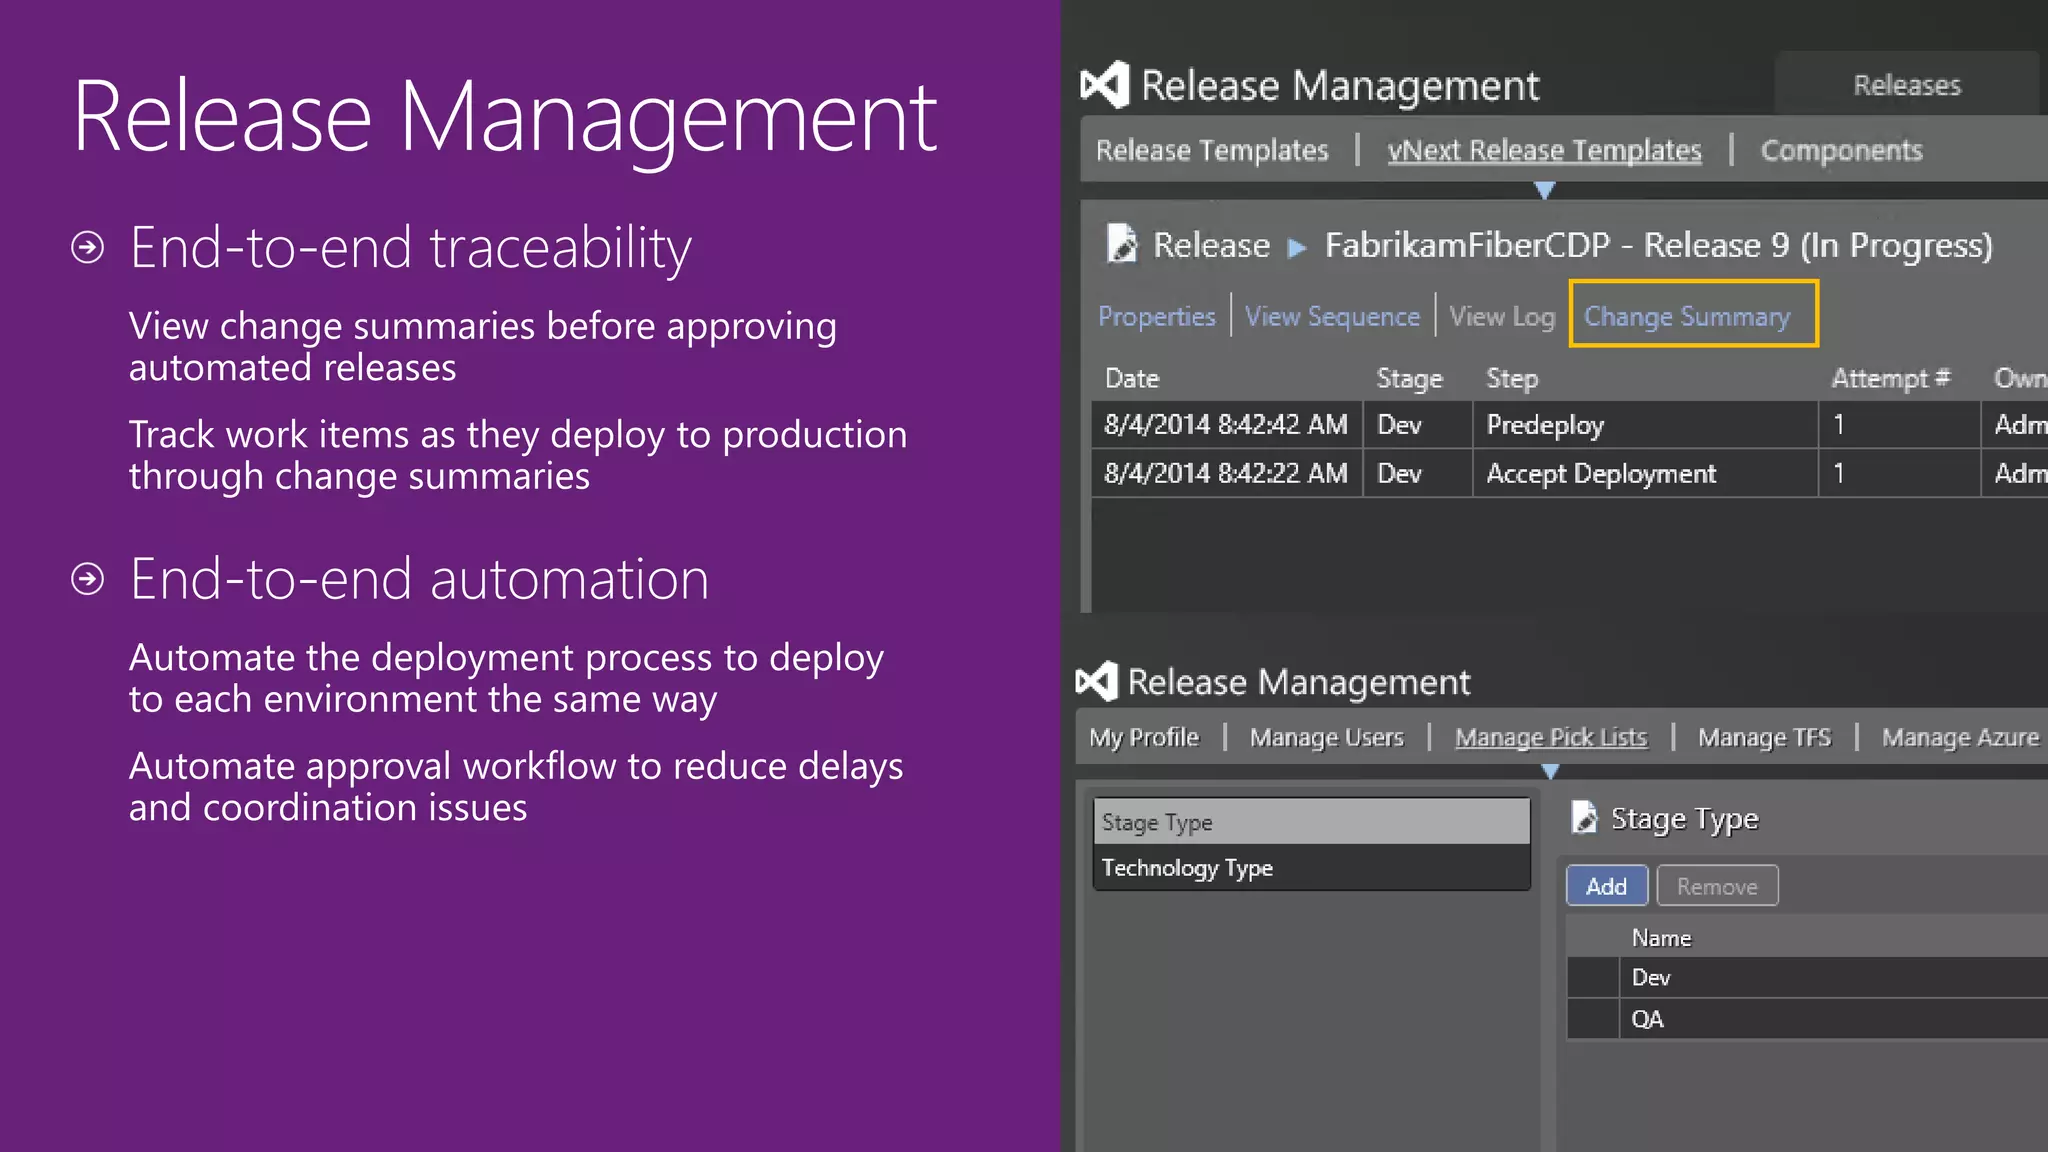Click the Attempt # column header

tap(1890, 378)
